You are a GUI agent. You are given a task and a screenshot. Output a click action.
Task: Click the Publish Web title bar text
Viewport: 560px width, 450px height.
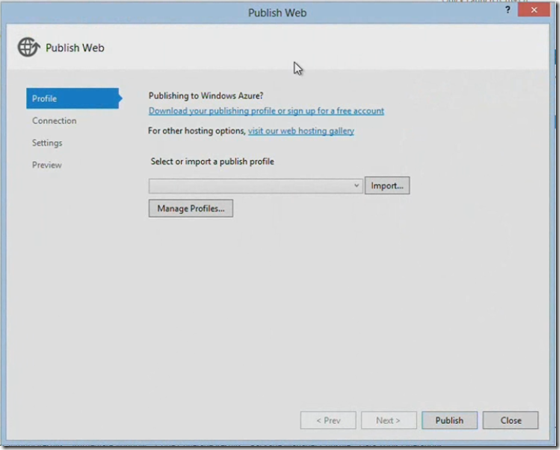(x=277, y=13)
